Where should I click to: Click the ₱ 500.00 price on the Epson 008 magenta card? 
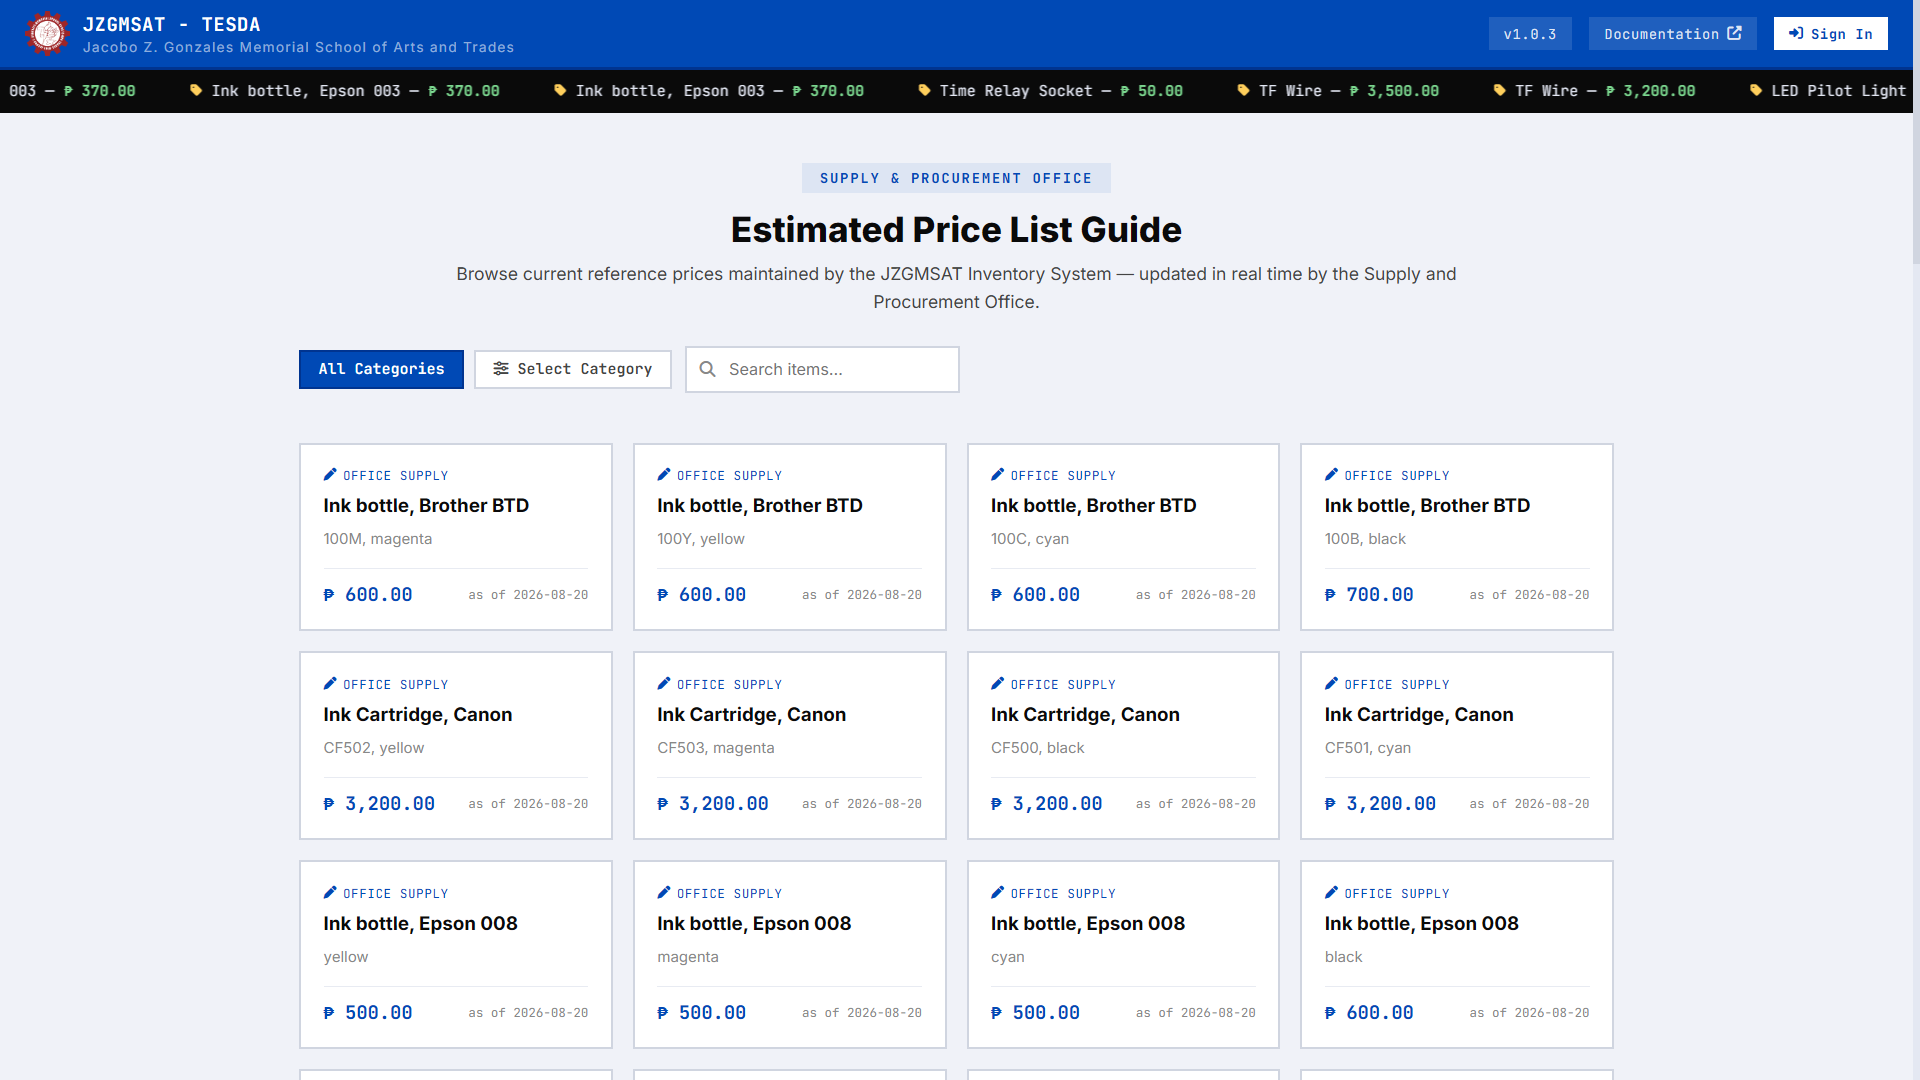(x=702, y=1013)
